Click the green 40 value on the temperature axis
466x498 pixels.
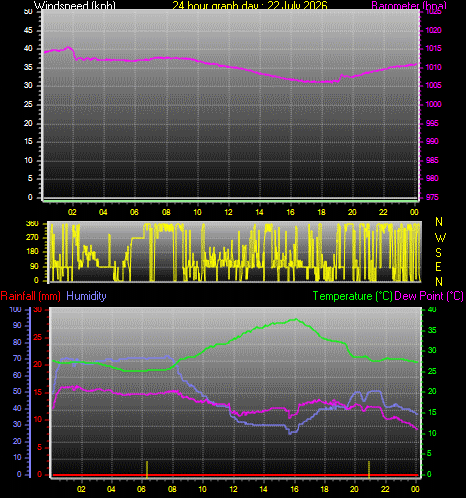432,310
